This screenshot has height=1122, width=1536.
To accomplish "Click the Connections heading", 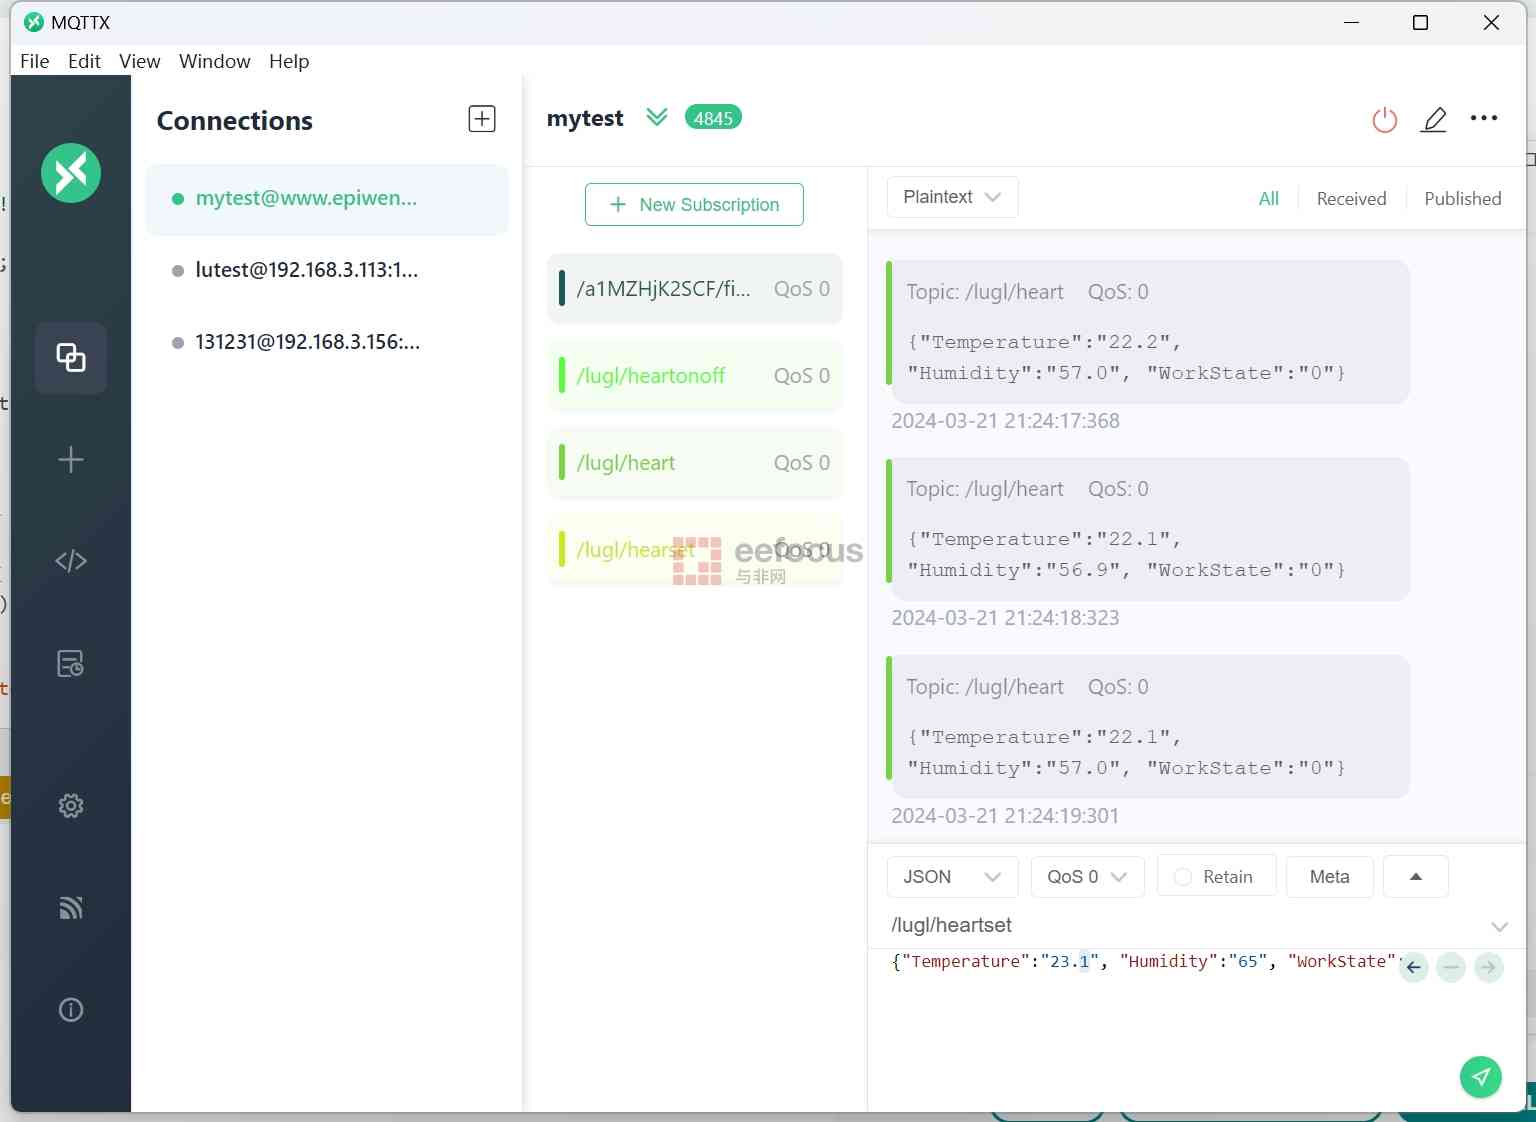I will click(235, 121).
